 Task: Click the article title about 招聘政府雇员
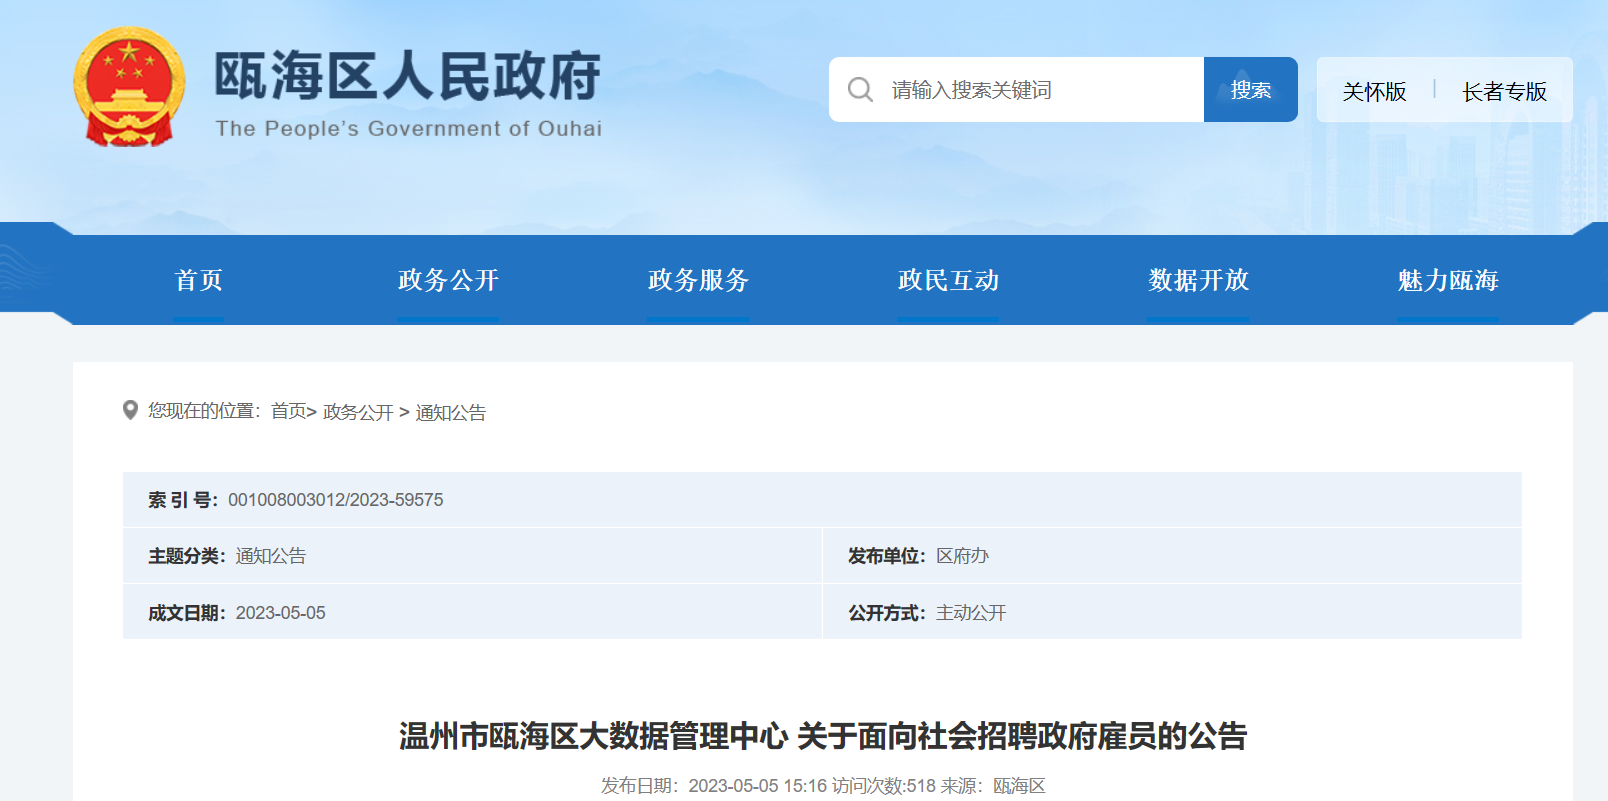tap(822, 736)
